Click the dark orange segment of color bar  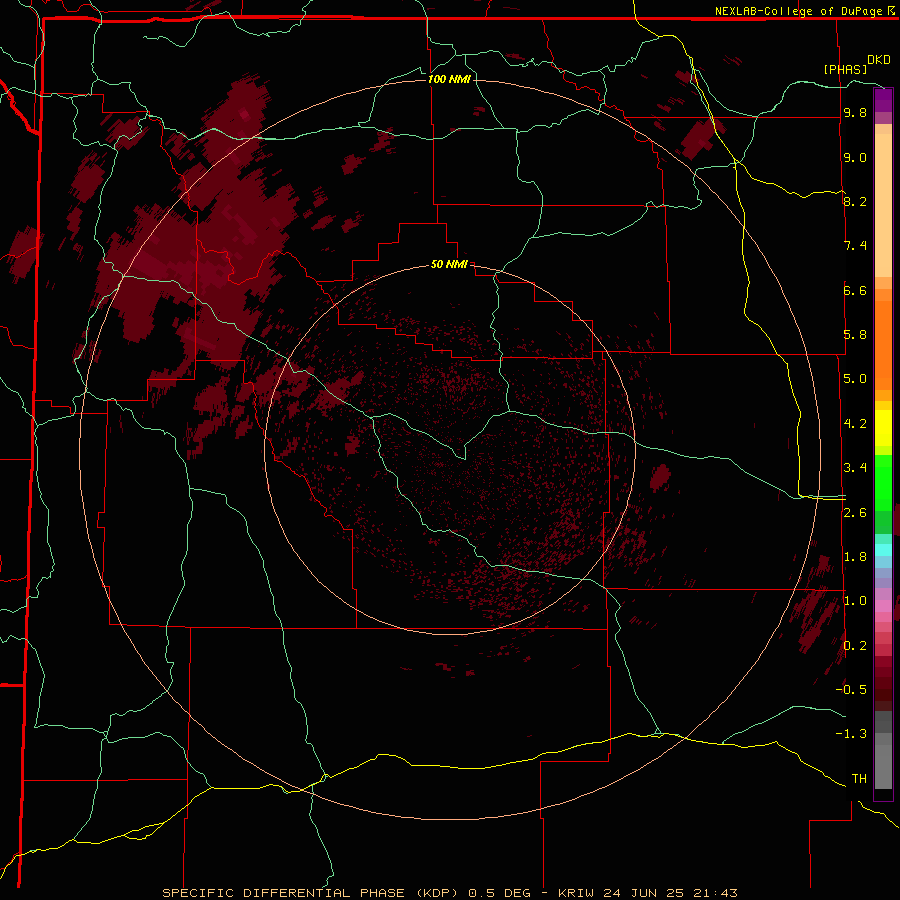coord(883,346)
